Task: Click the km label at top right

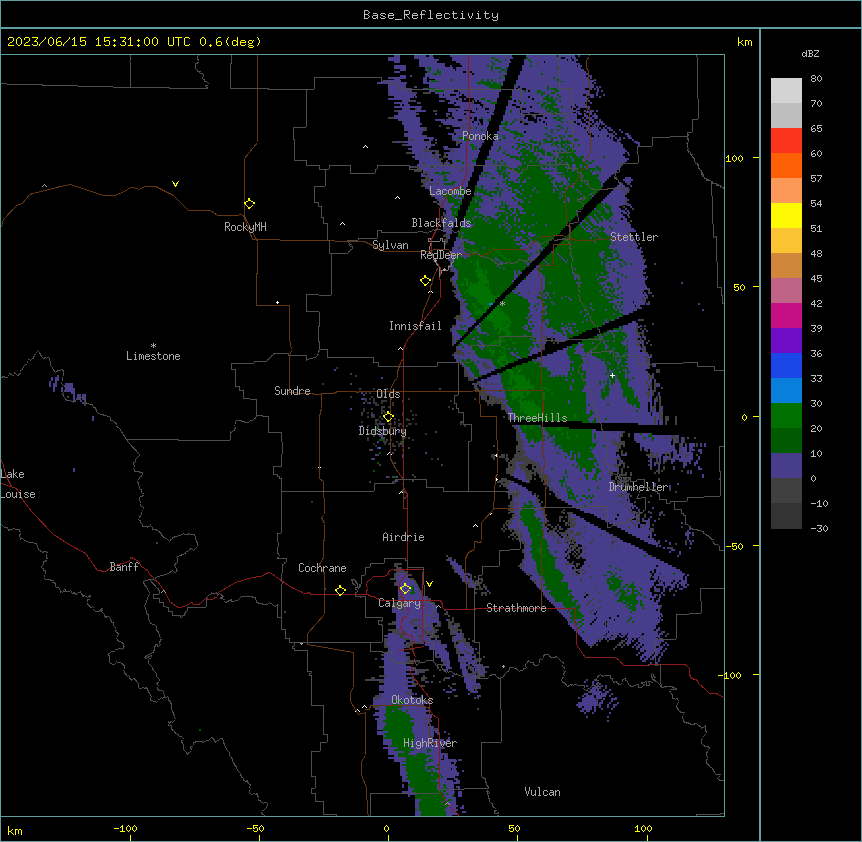Action: coord(744,42)
